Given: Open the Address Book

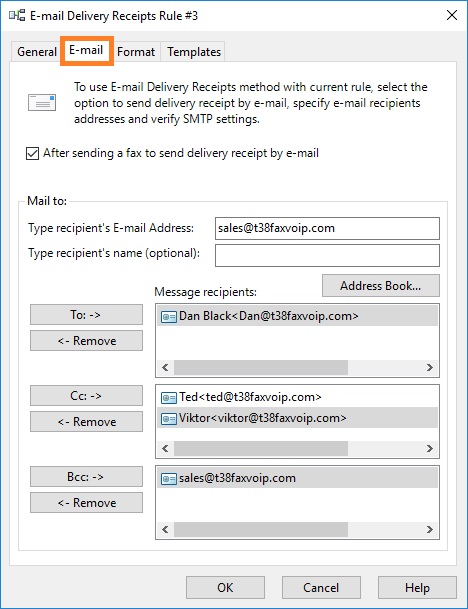Looking at the screenshot, I should (x=381, y=286).
